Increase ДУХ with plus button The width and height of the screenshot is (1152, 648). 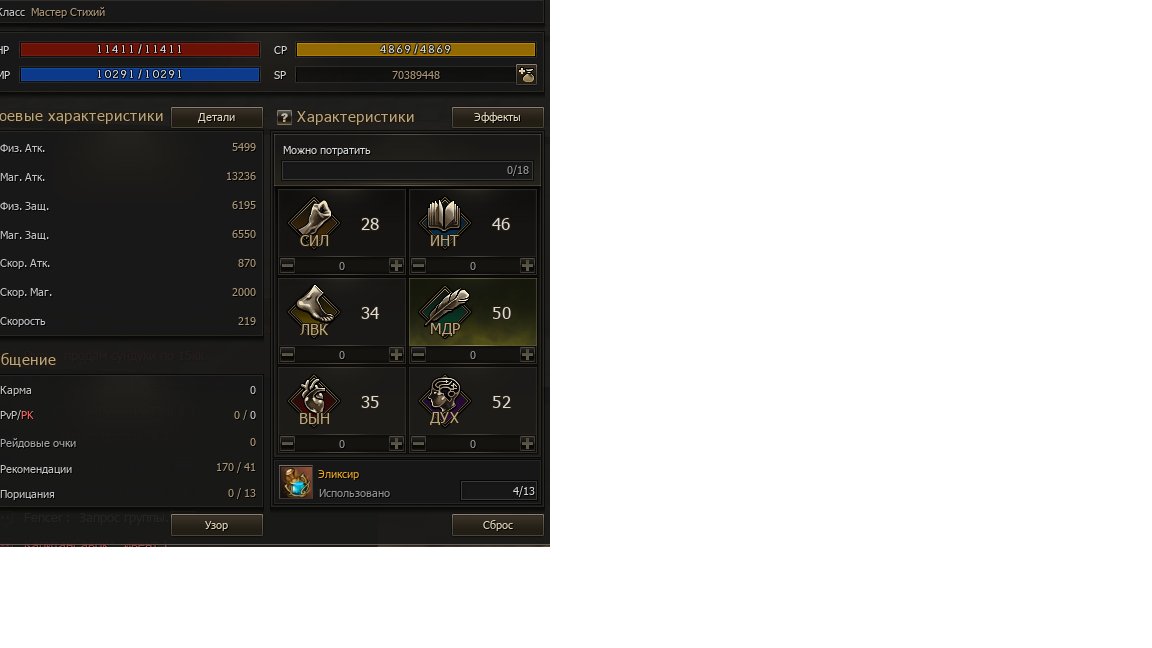(527, 443)
